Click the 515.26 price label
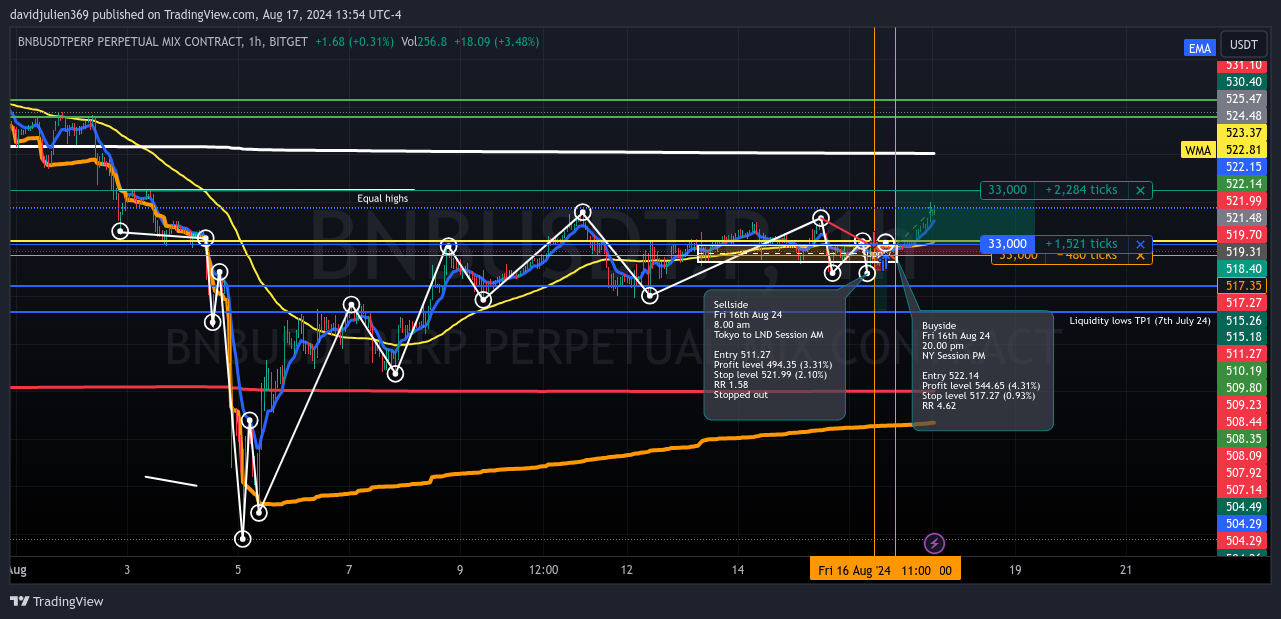 (x=1243, y=320)
